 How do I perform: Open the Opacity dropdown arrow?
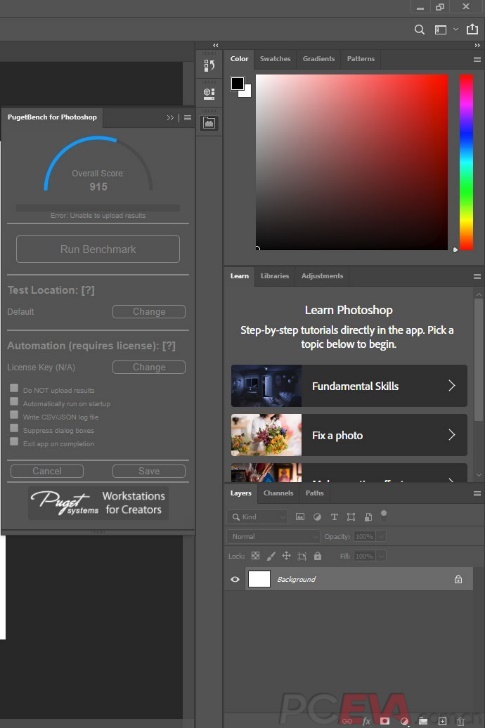[x=381, y=536]
